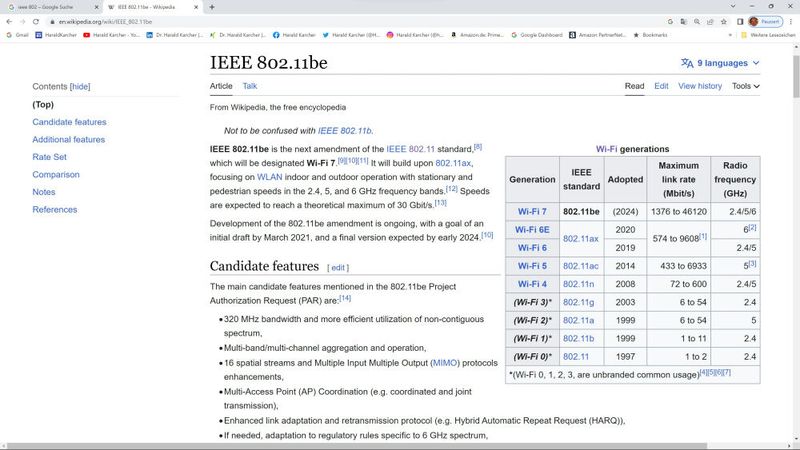Viewport: 800px width, 450px height.
Task: Open the Facebook Harald Karcher bookmark
Action: 294,35
